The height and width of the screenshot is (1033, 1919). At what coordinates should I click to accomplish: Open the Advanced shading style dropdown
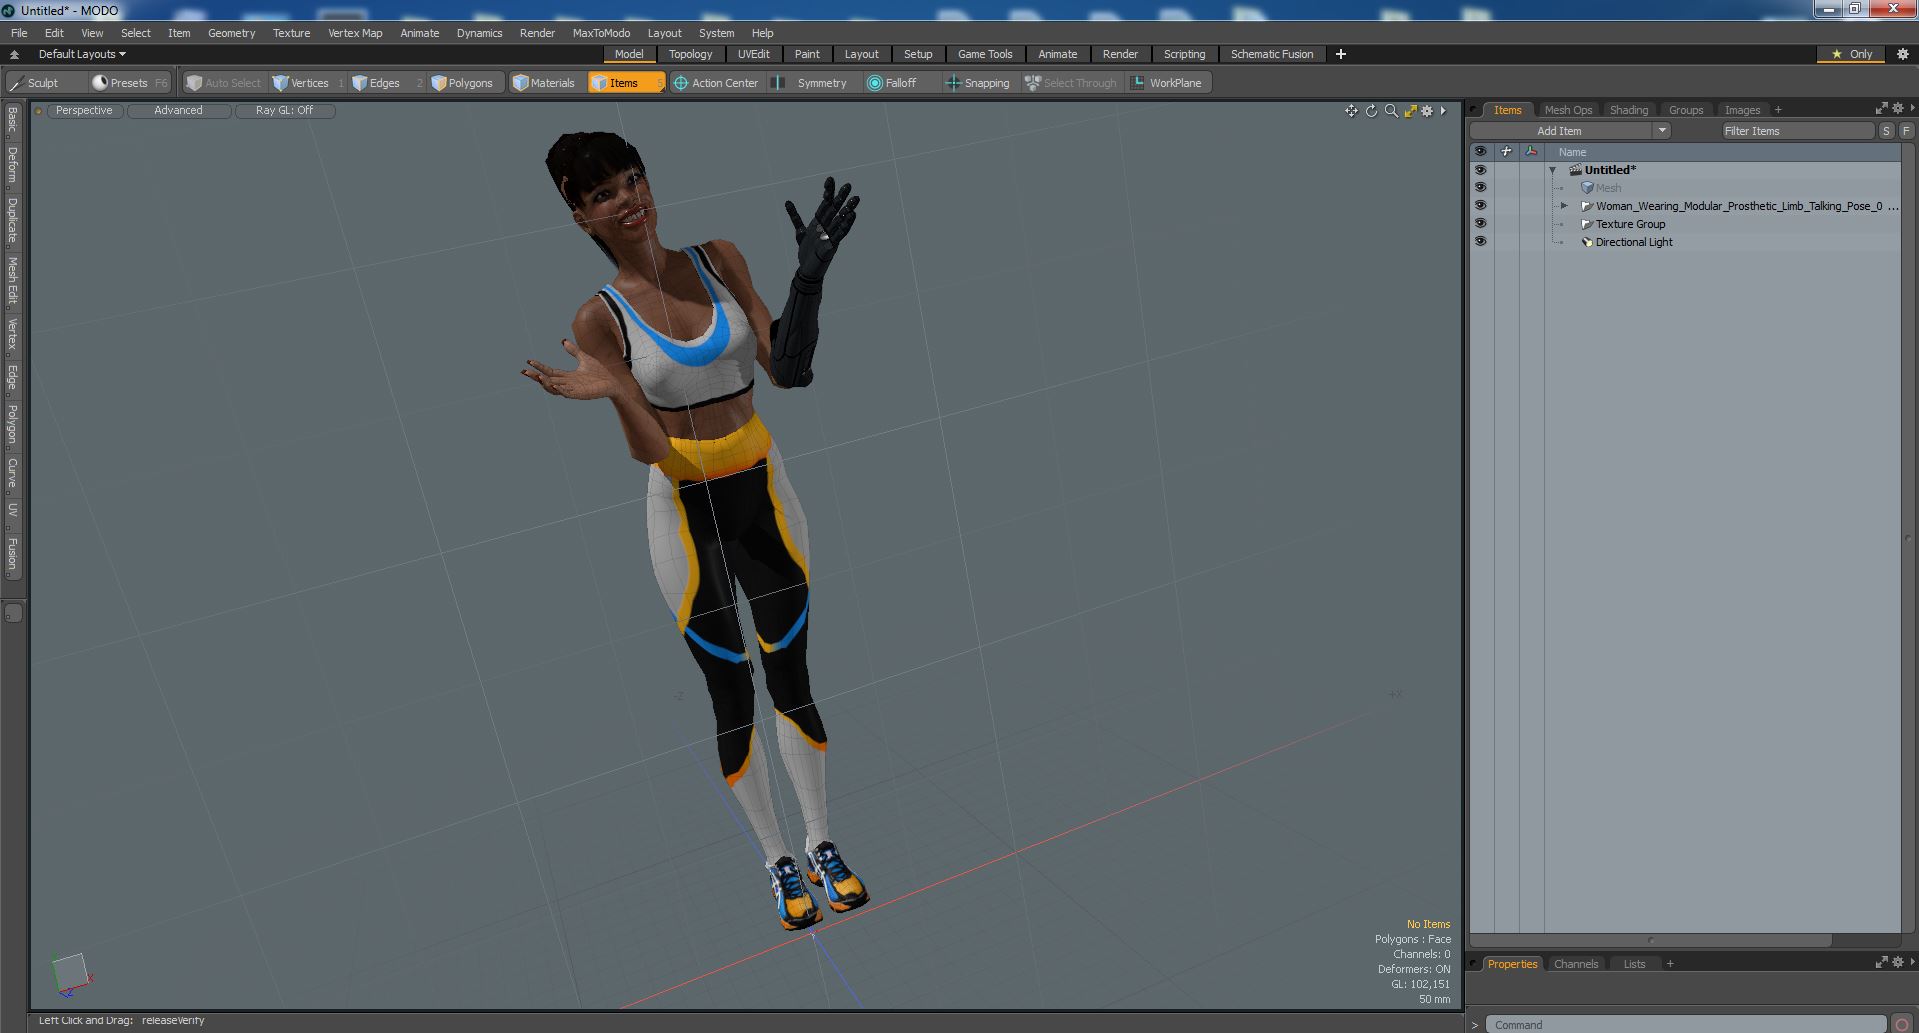tap(178, 111)
